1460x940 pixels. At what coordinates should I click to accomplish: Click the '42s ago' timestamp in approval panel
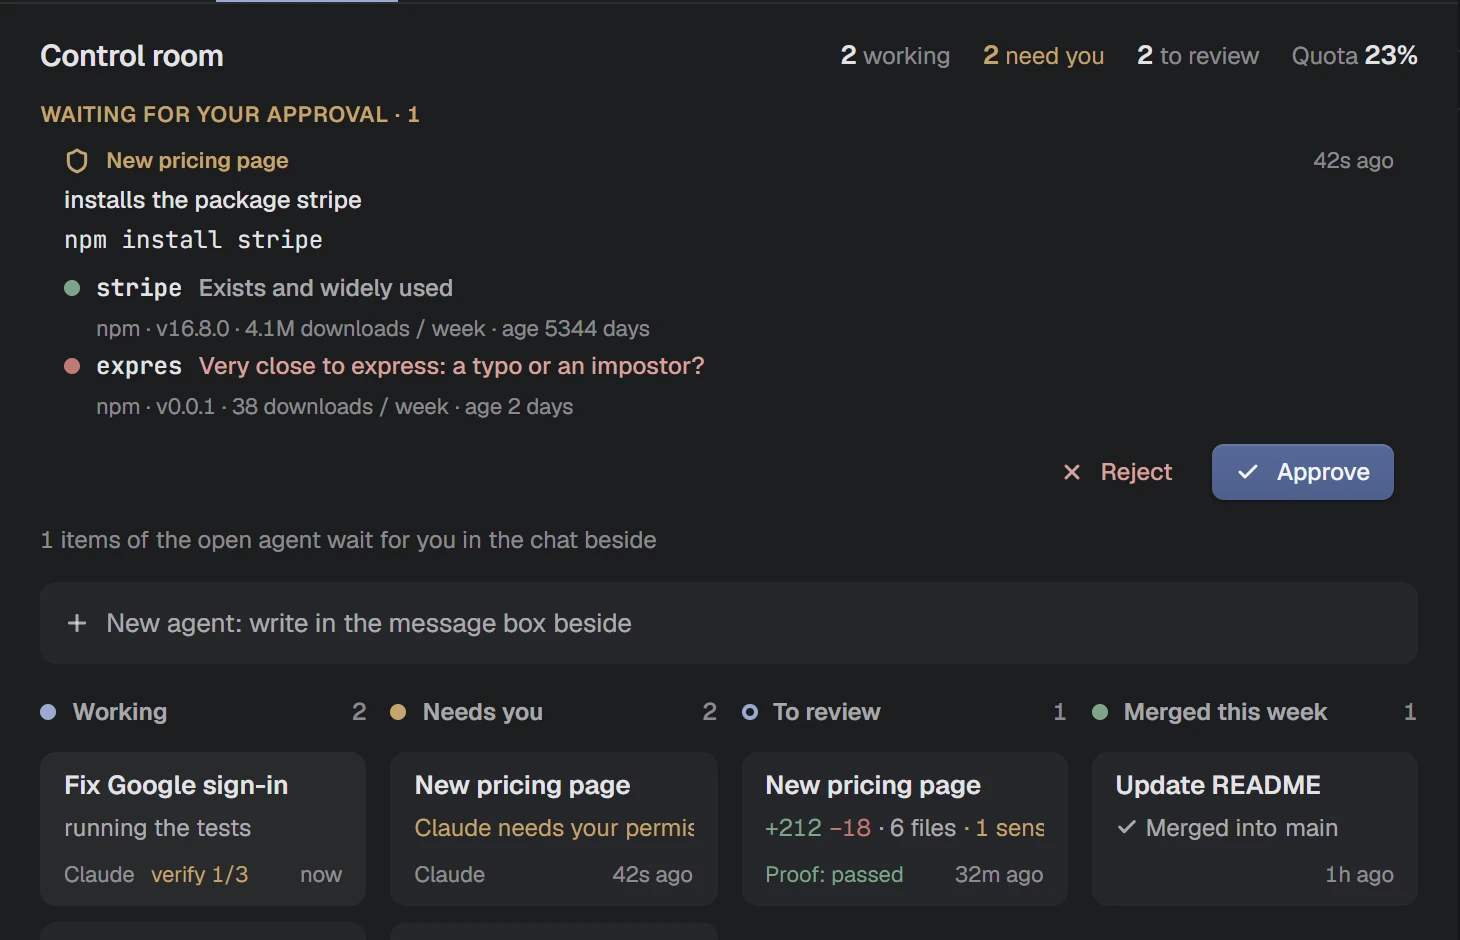coord(1353,161)
